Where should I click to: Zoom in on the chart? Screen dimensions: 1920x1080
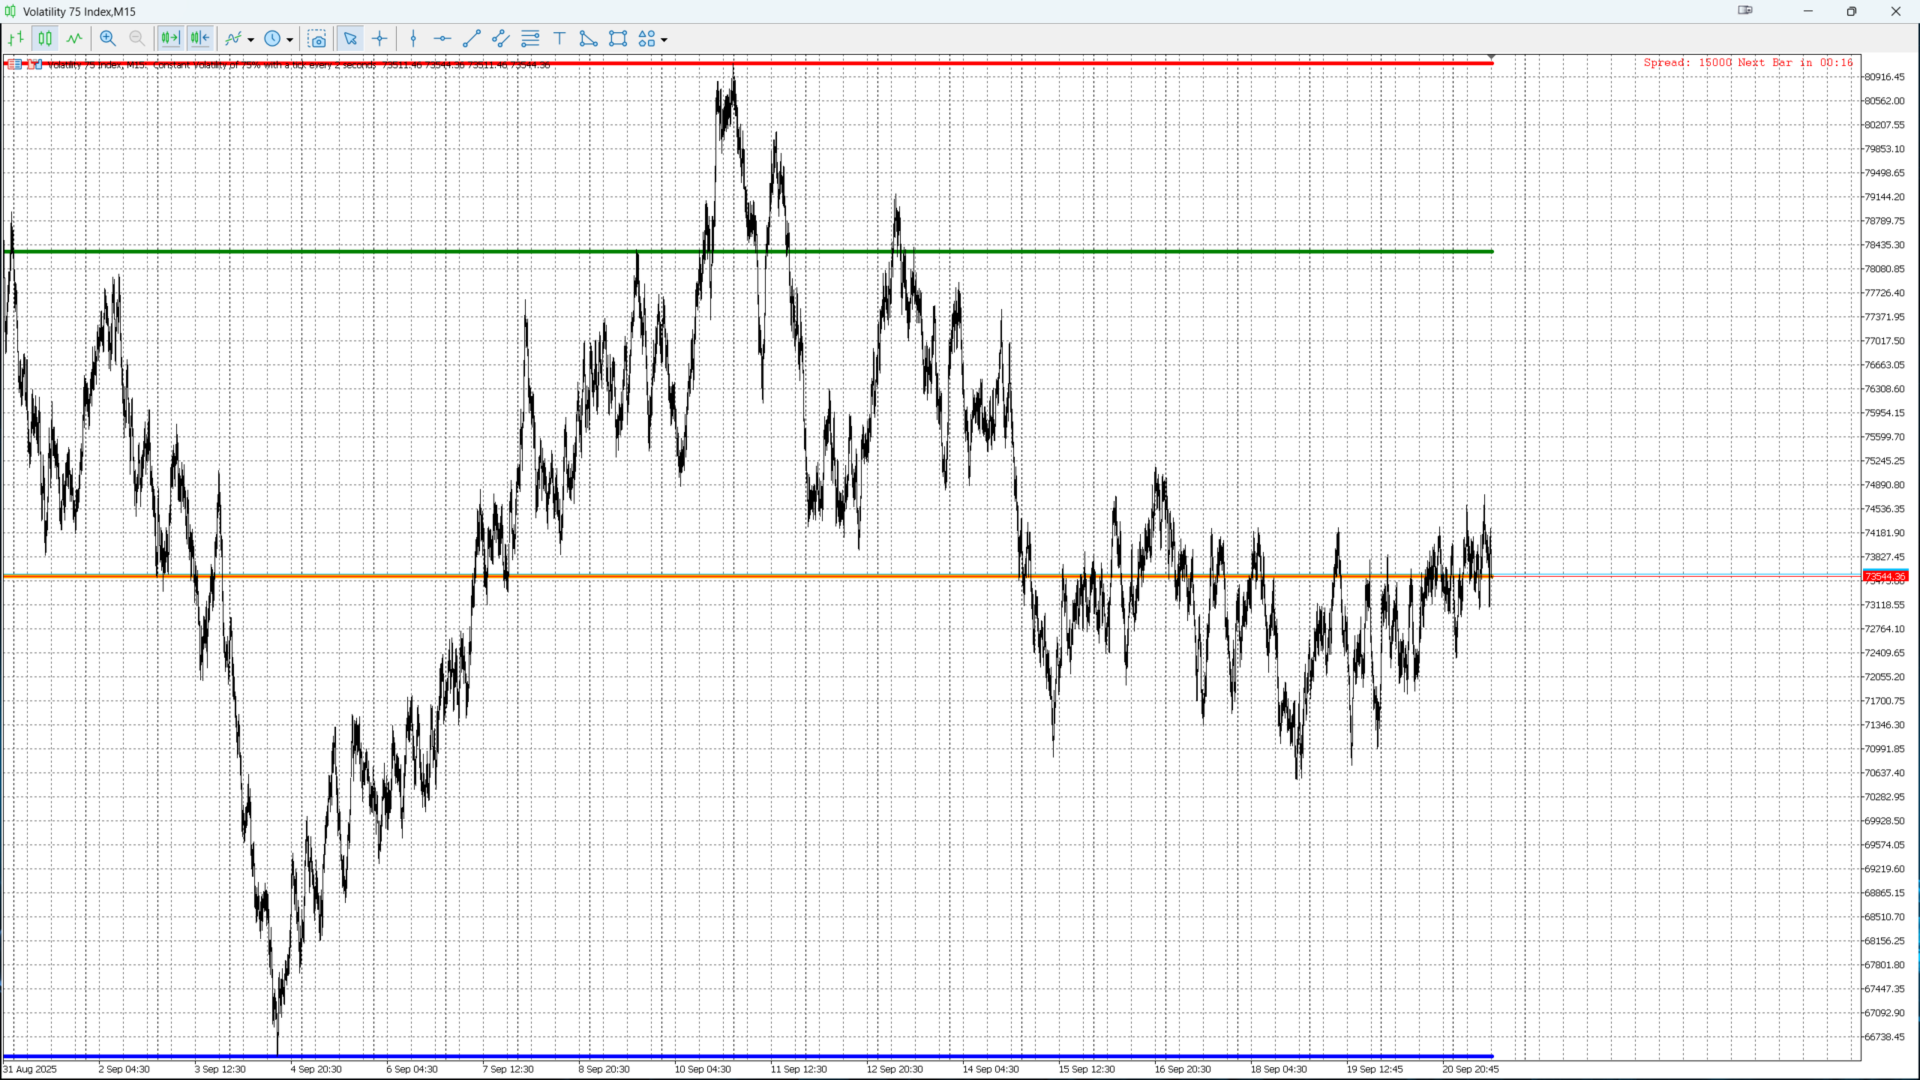108,39
